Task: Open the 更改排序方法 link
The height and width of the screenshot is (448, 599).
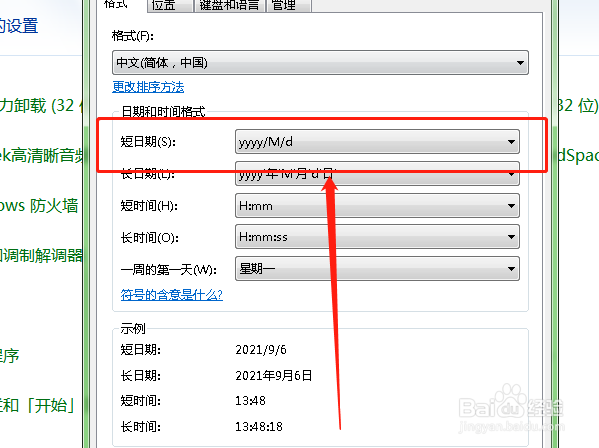Action: (148, 87)
